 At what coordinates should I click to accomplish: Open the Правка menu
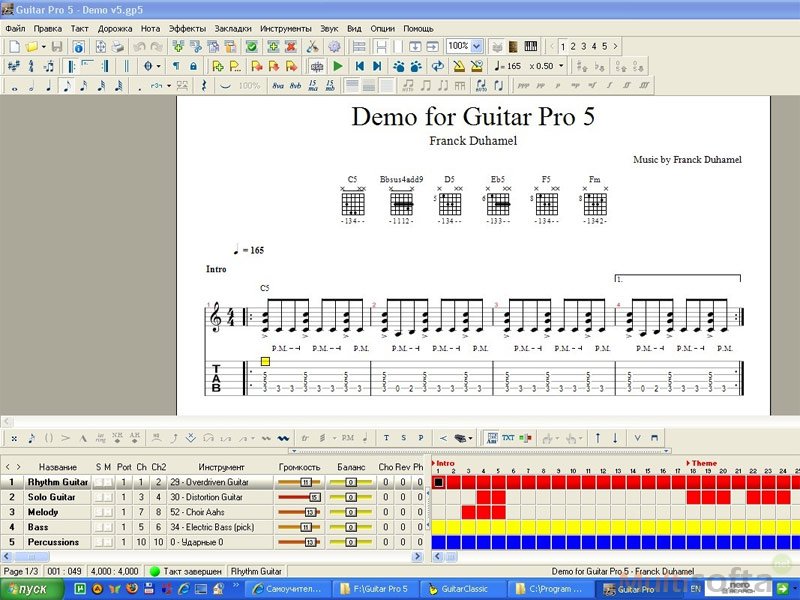pyautogui.click(x=47, y=29)
